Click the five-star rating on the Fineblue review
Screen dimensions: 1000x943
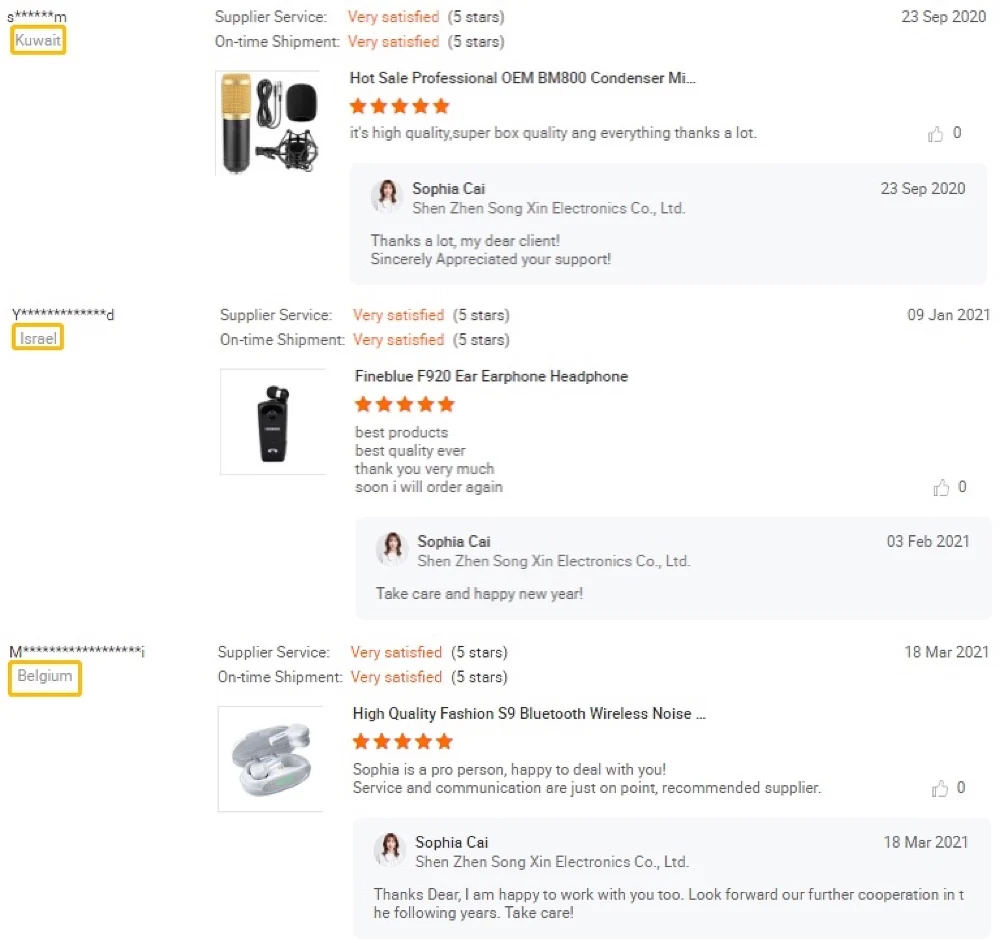[x=405, y=405]
